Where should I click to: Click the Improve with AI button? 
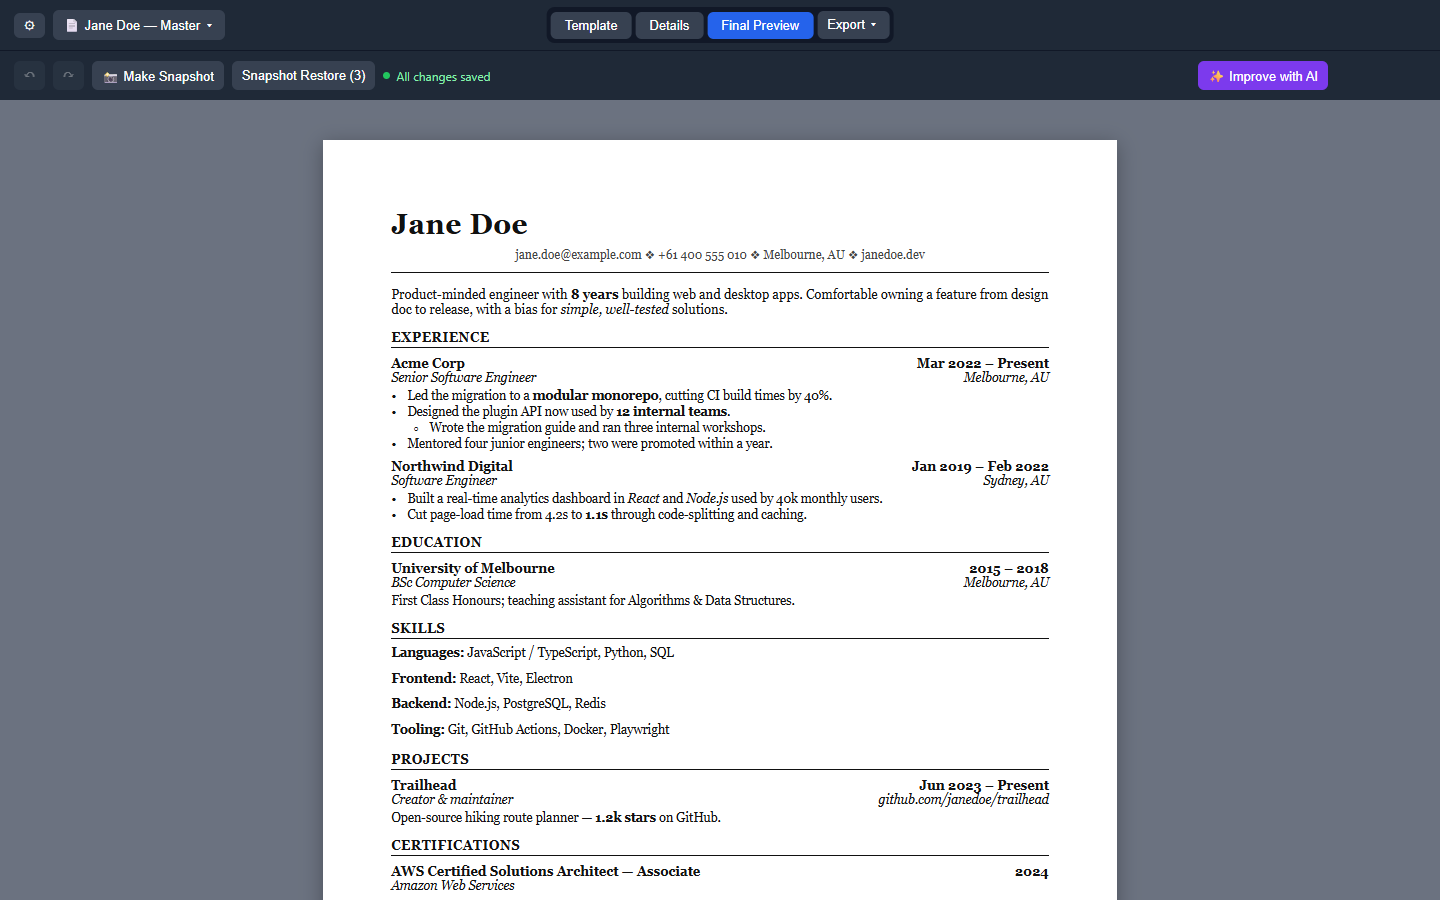[x=1263, y=76]
